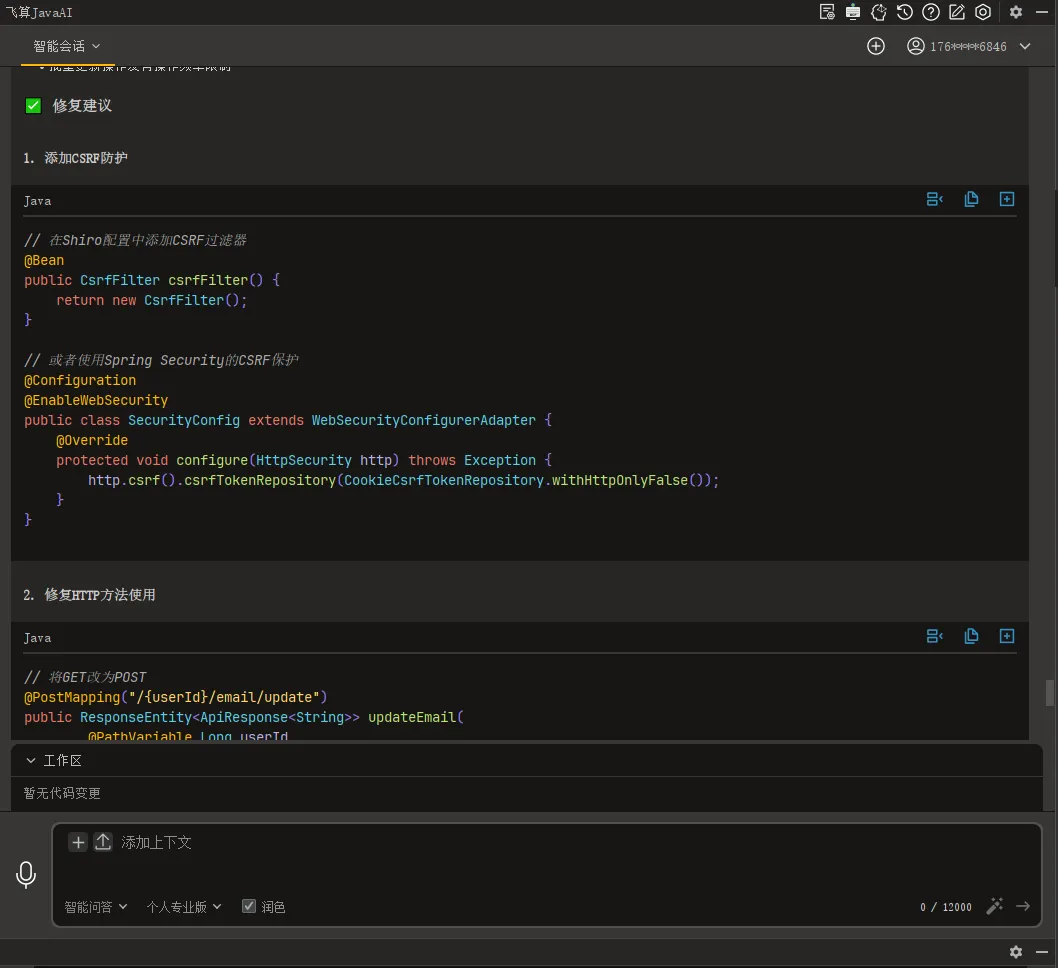Click the chat vertical scrollbar thumb
Viewport: 1058px width, 968px height.
1049,692
